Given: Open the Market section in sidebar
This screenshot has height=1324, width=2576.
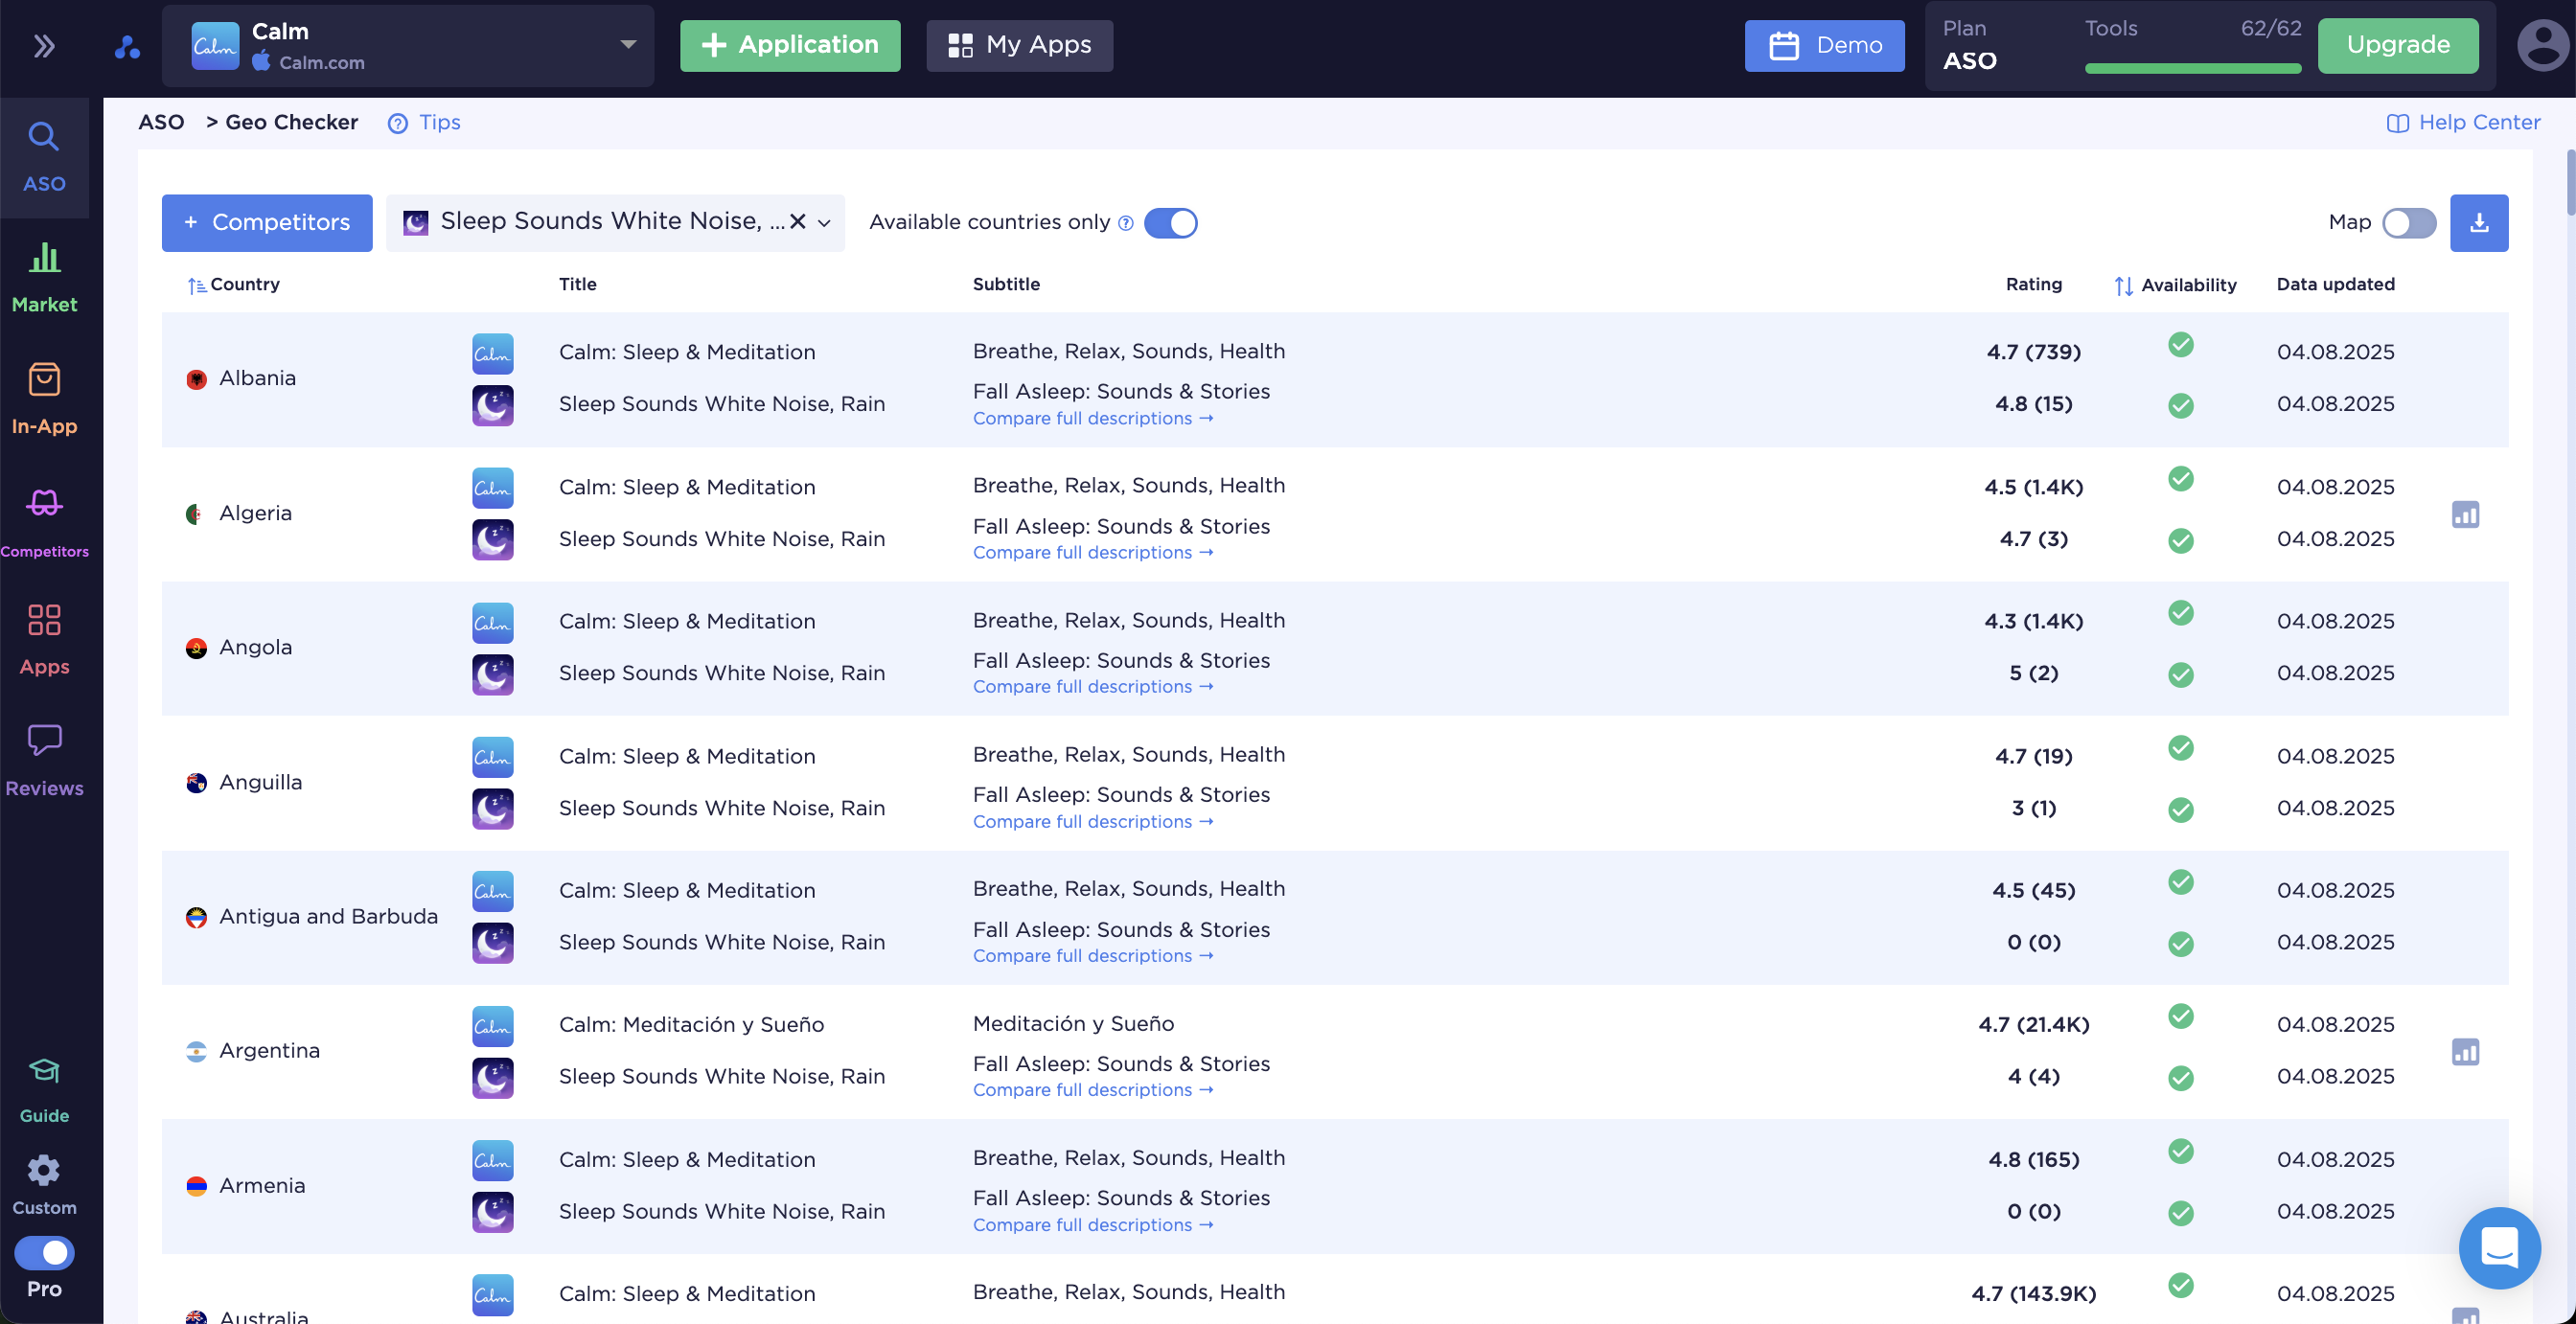Looking at the screenshot, I should pyautogui.click(x=44, y=278).
